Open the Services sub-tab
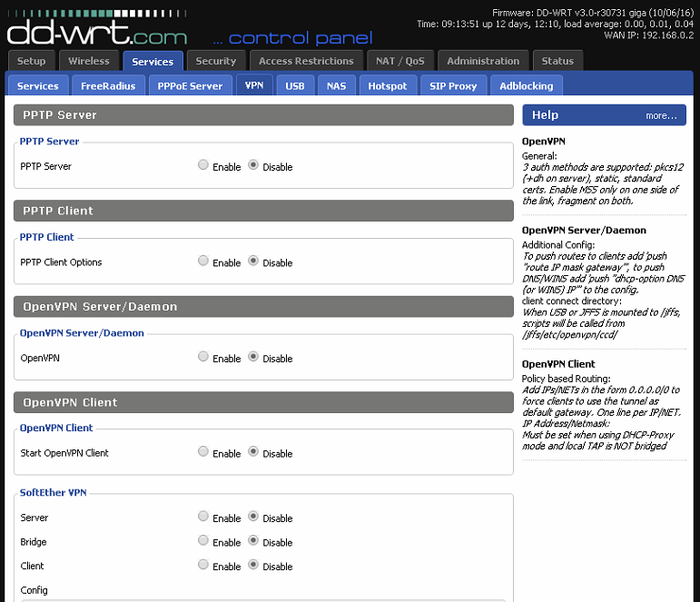 click(x=38, y=86)
